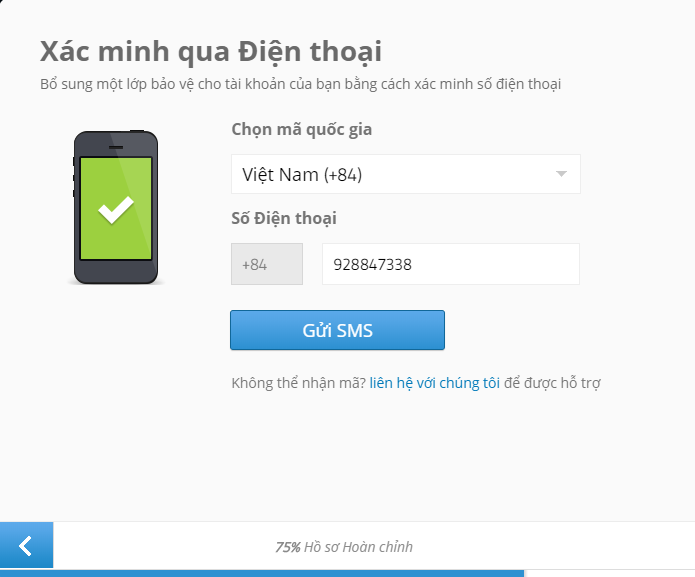
Task: Click the white checkmark on the phone screen
Action: [116, 210]
